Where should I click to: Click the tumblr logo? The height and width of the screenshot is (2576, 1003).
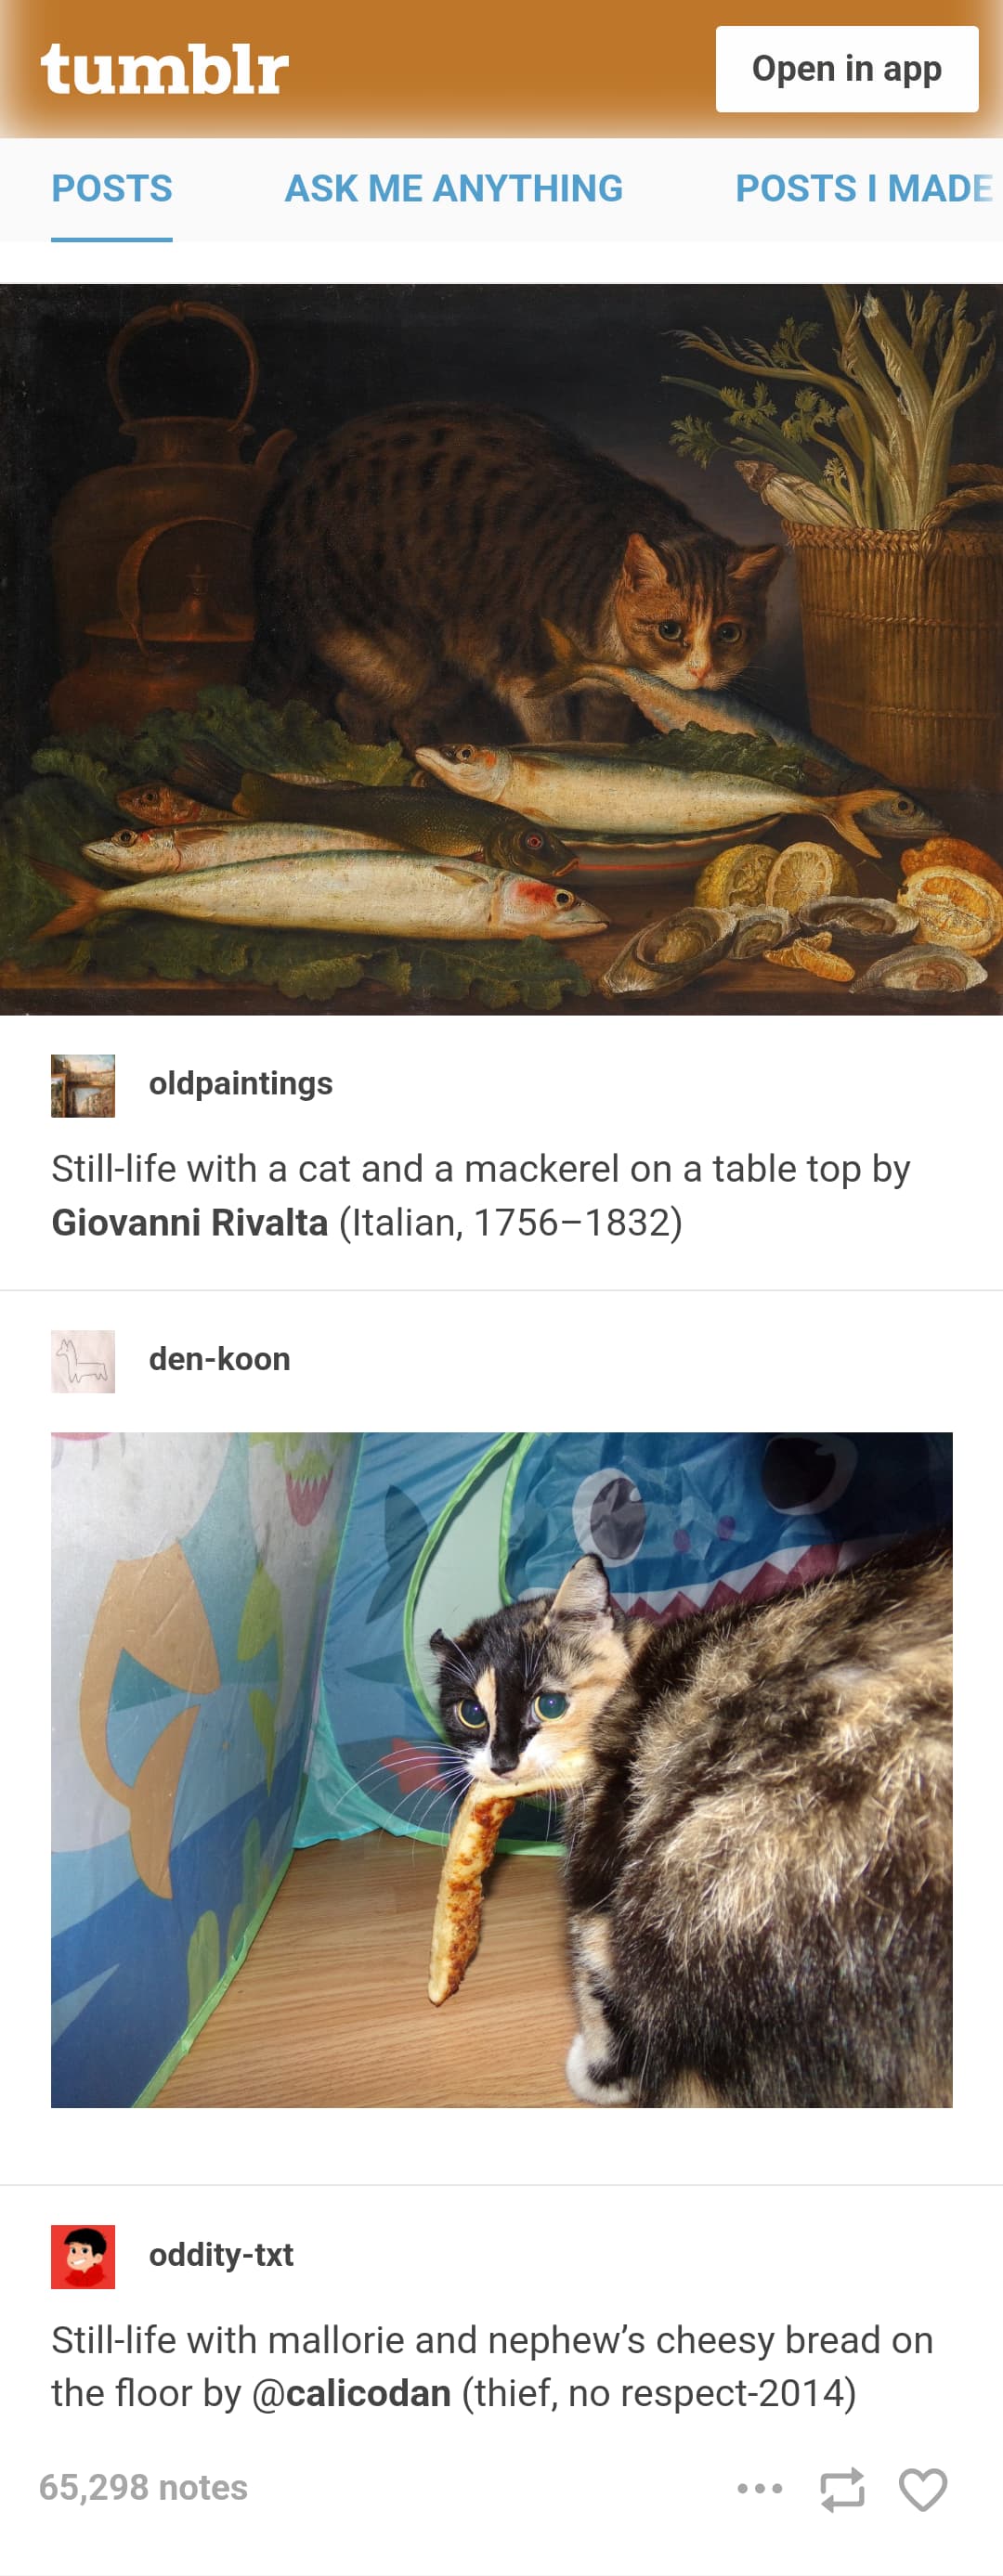[165, 70]
